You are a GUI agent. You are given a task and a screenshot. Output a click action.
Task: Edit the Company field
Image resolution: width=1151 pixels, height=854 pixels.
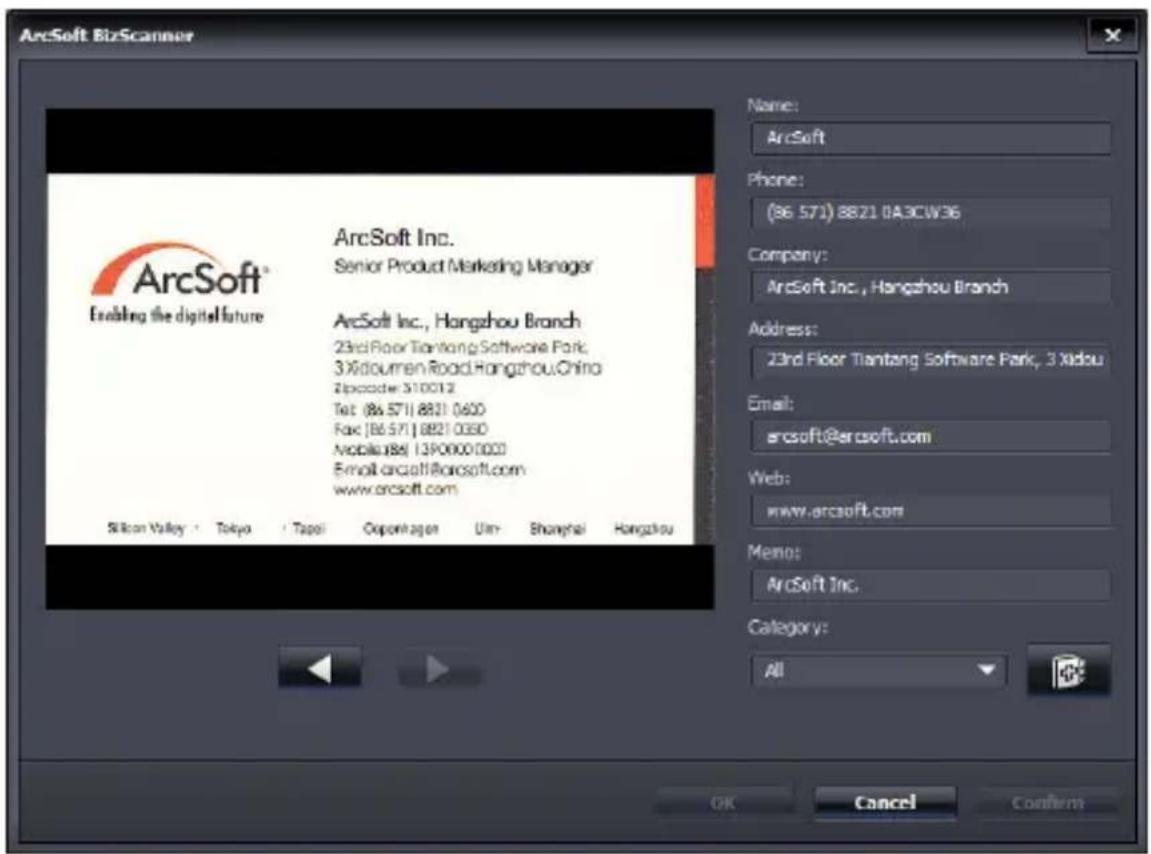(931, 287)
